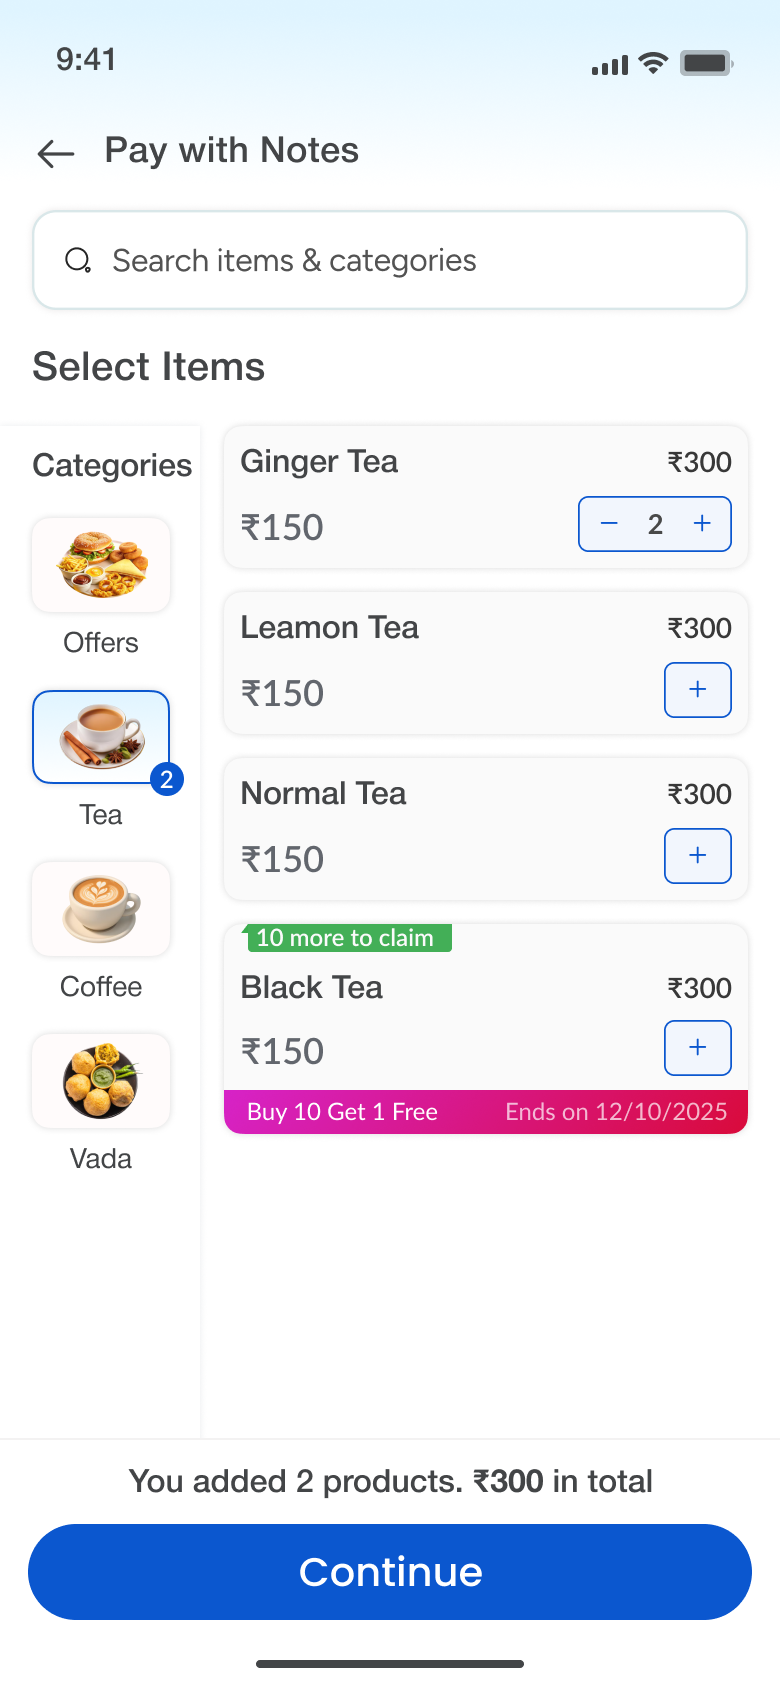
Task: Open the Vada category
Action: [x=101, y=1081]
